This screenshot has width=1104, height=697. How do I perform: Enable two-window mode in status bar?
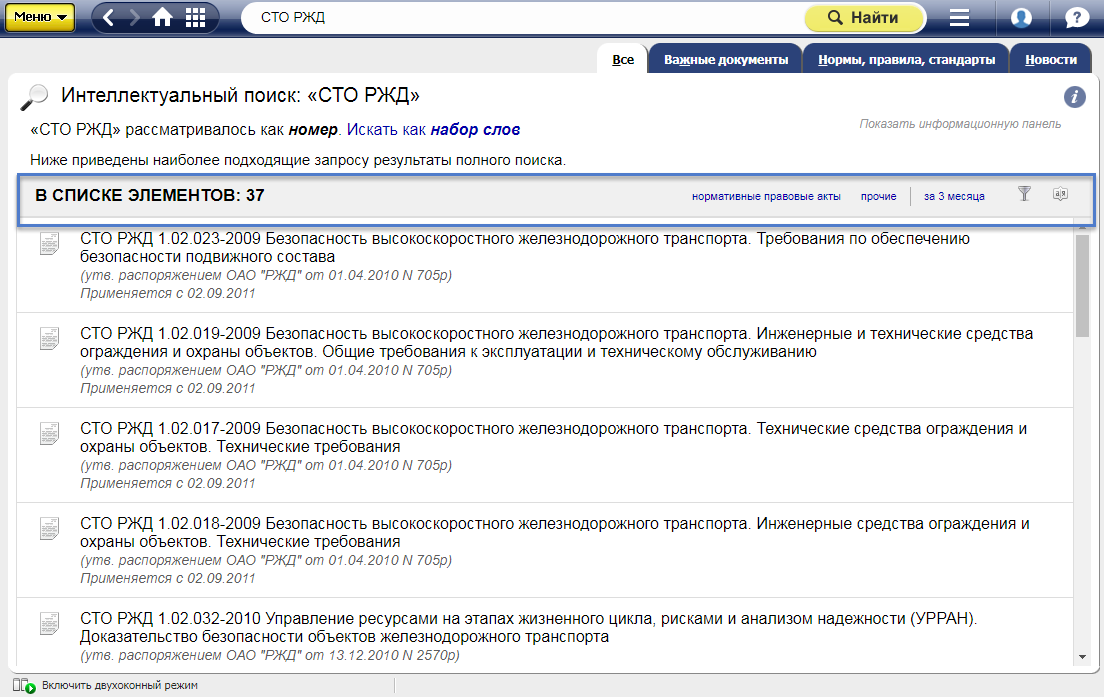click(119, 685)
